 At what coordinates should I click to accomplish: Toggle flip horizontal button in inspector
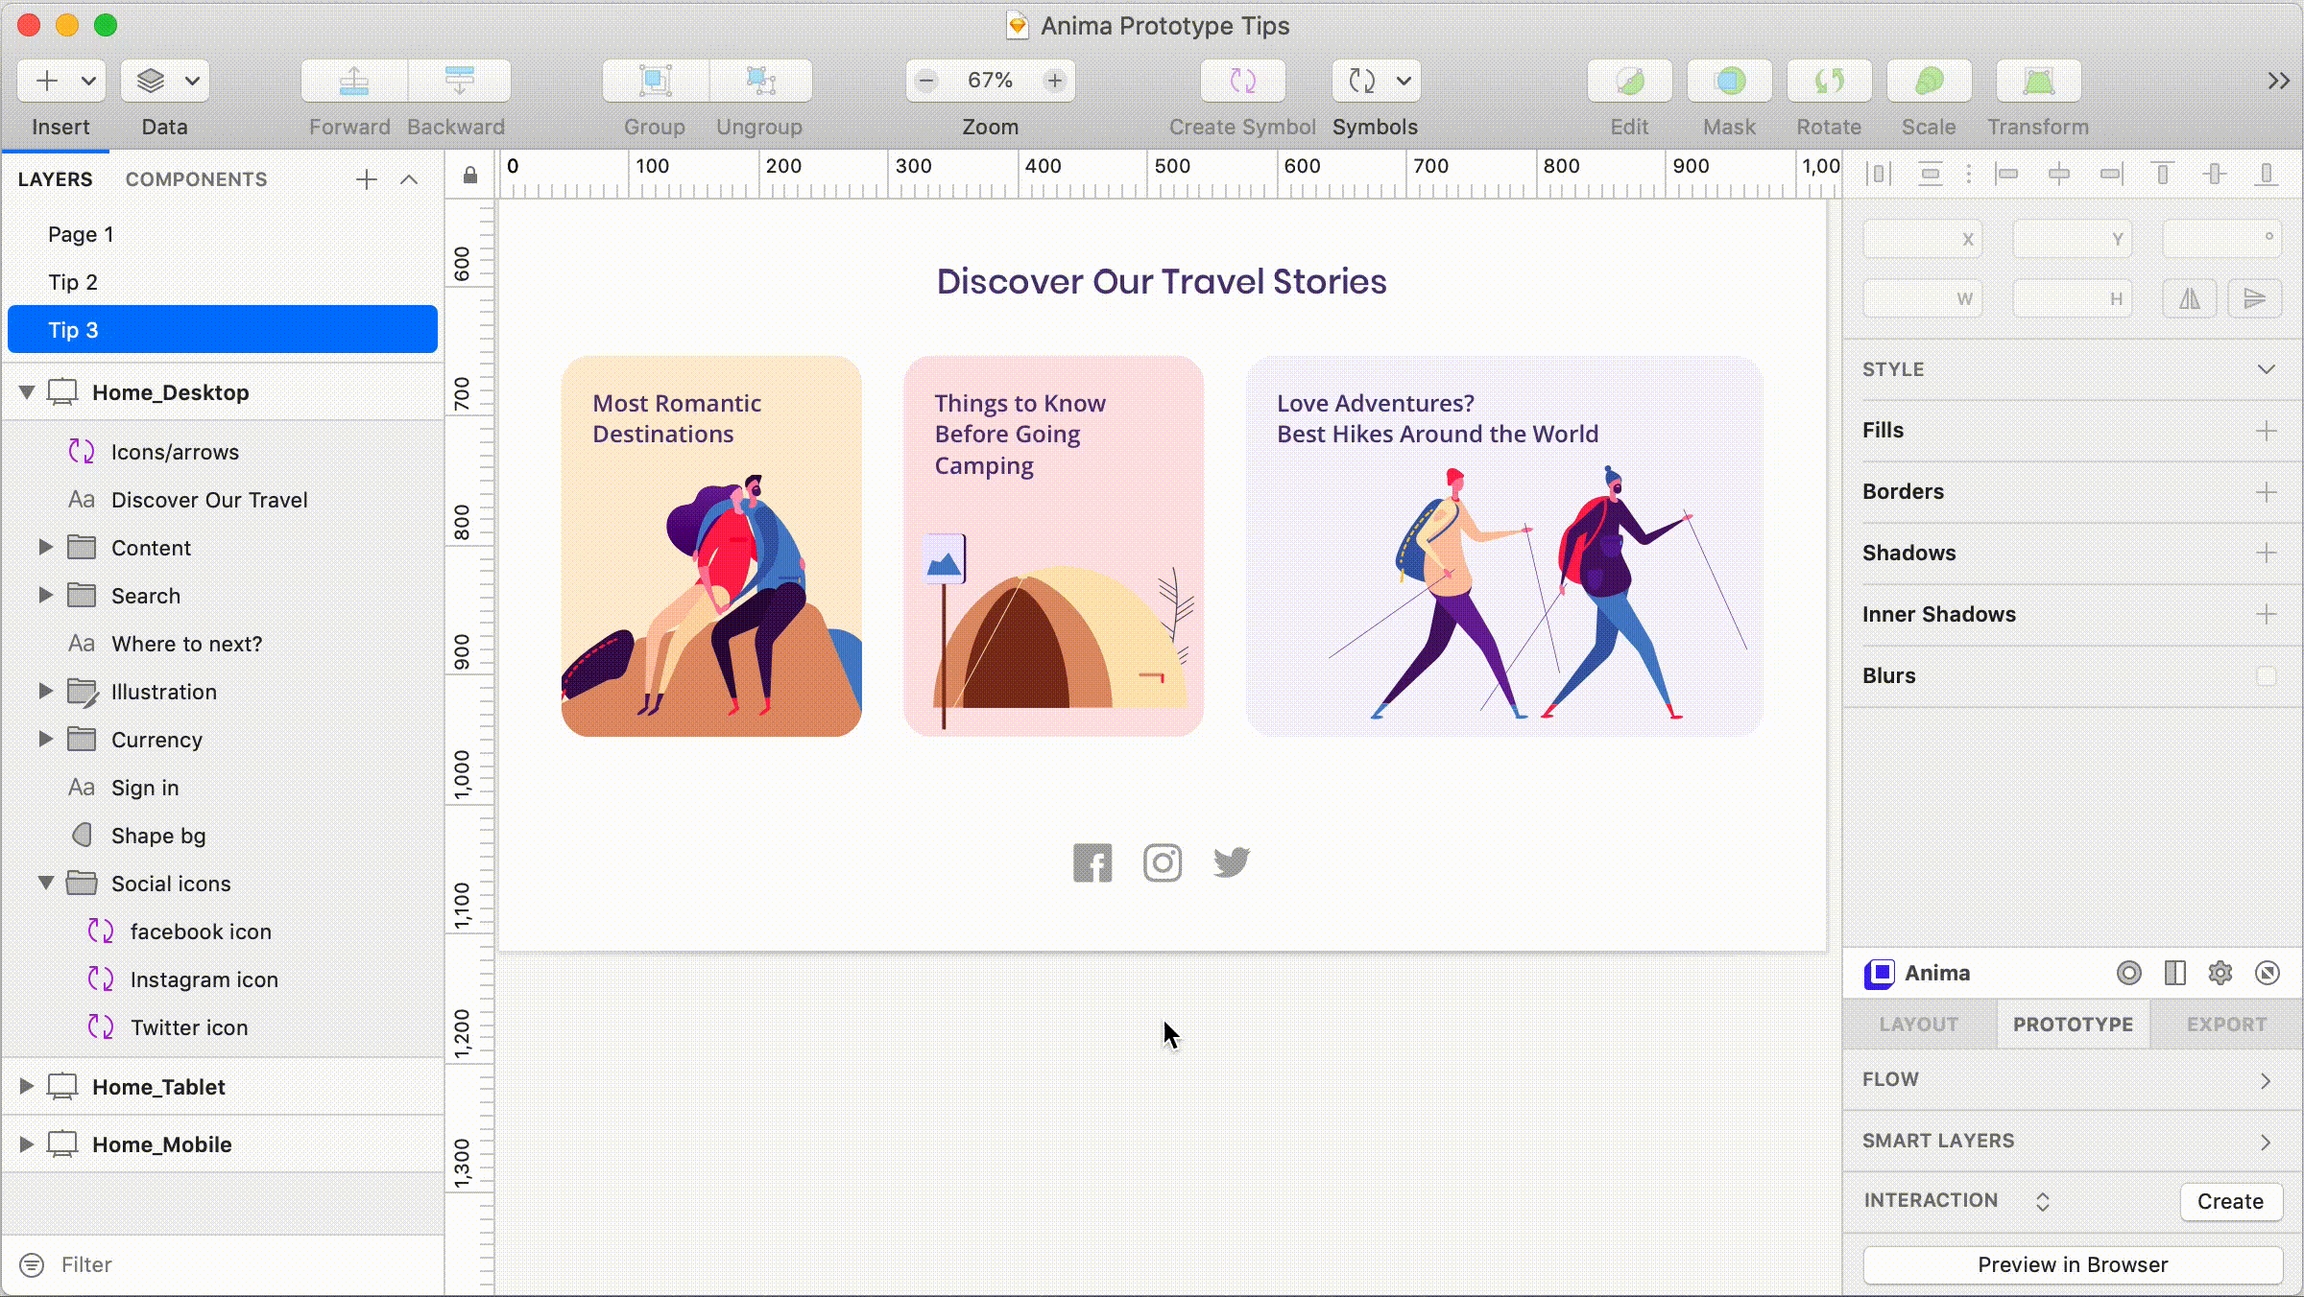click(x=2189, y=298)
